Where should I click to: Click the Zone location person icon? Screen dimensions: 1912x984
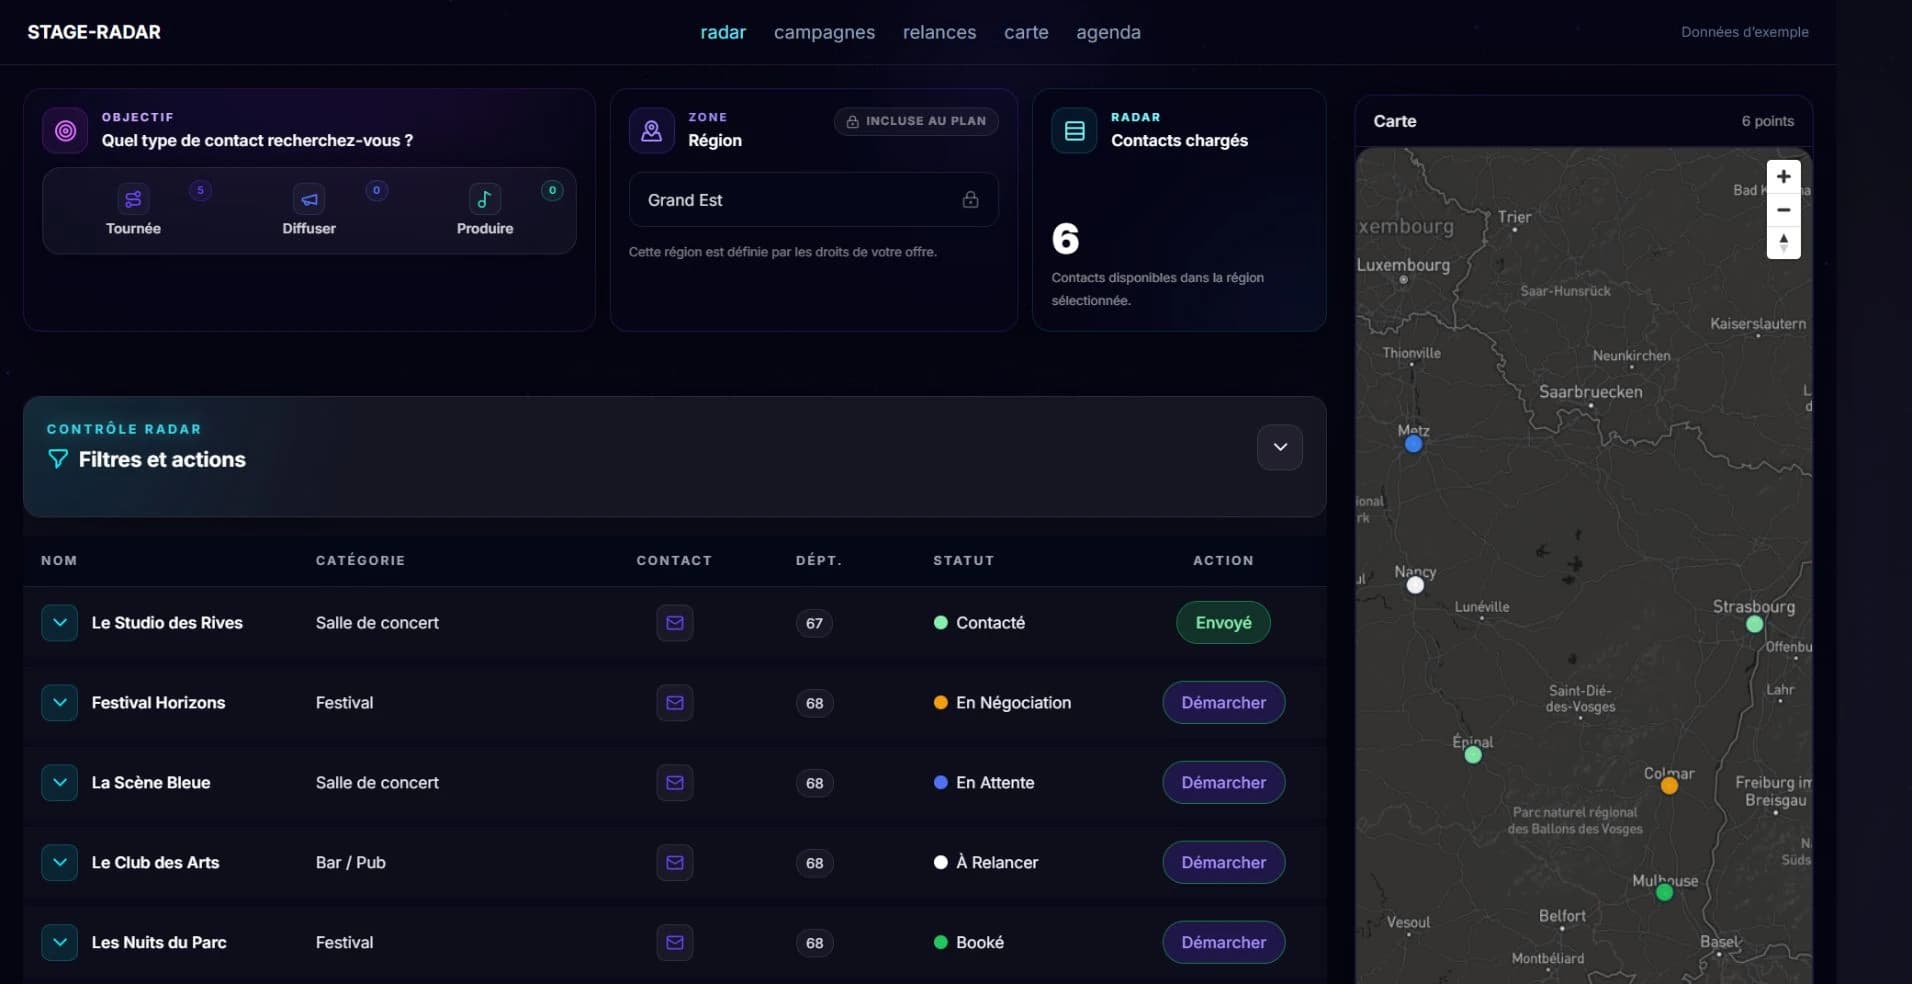coord(651,131)
